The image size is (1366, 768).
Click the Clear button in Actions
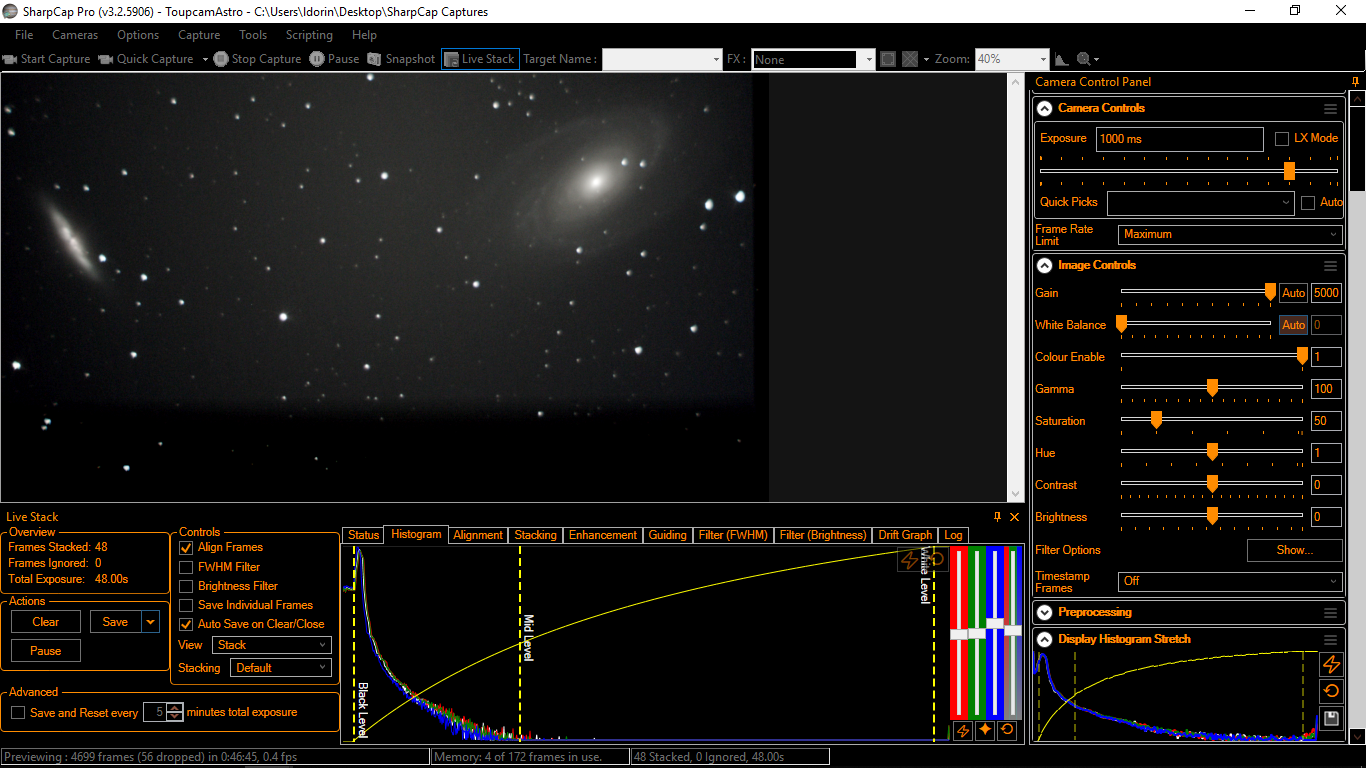[46, 622]
